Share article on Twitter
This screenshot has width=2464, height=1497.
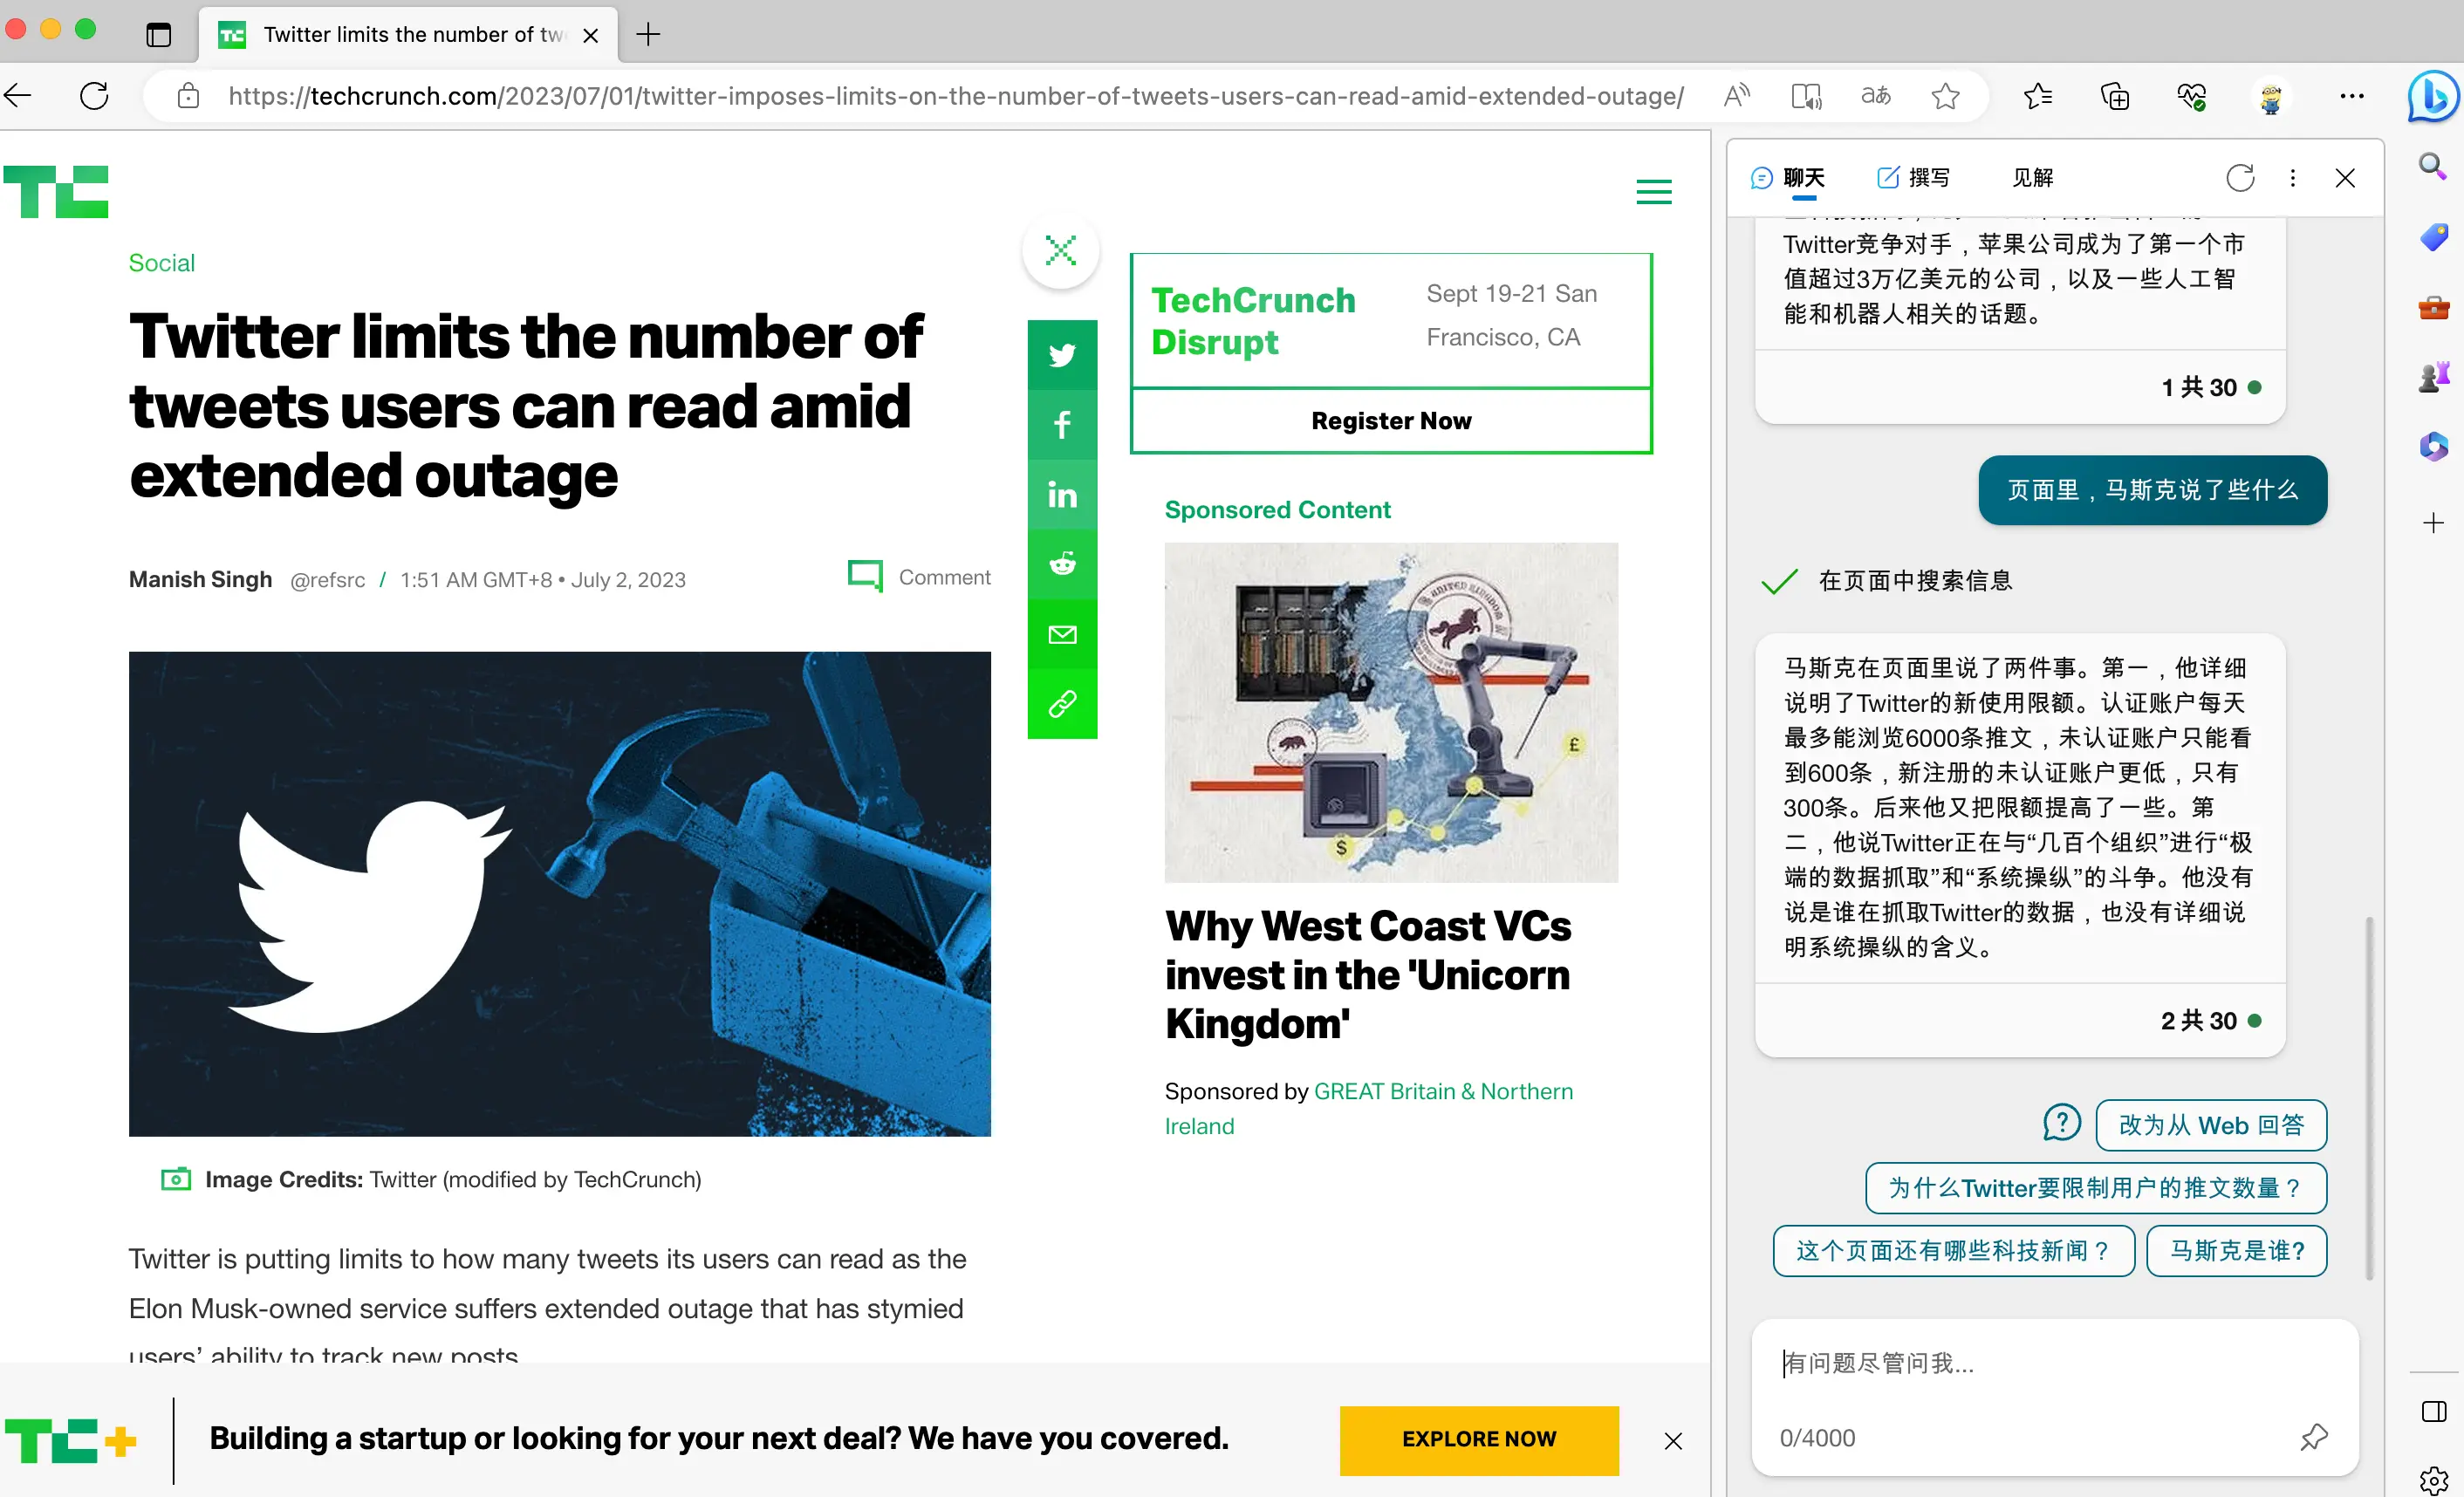[1062, 355]
